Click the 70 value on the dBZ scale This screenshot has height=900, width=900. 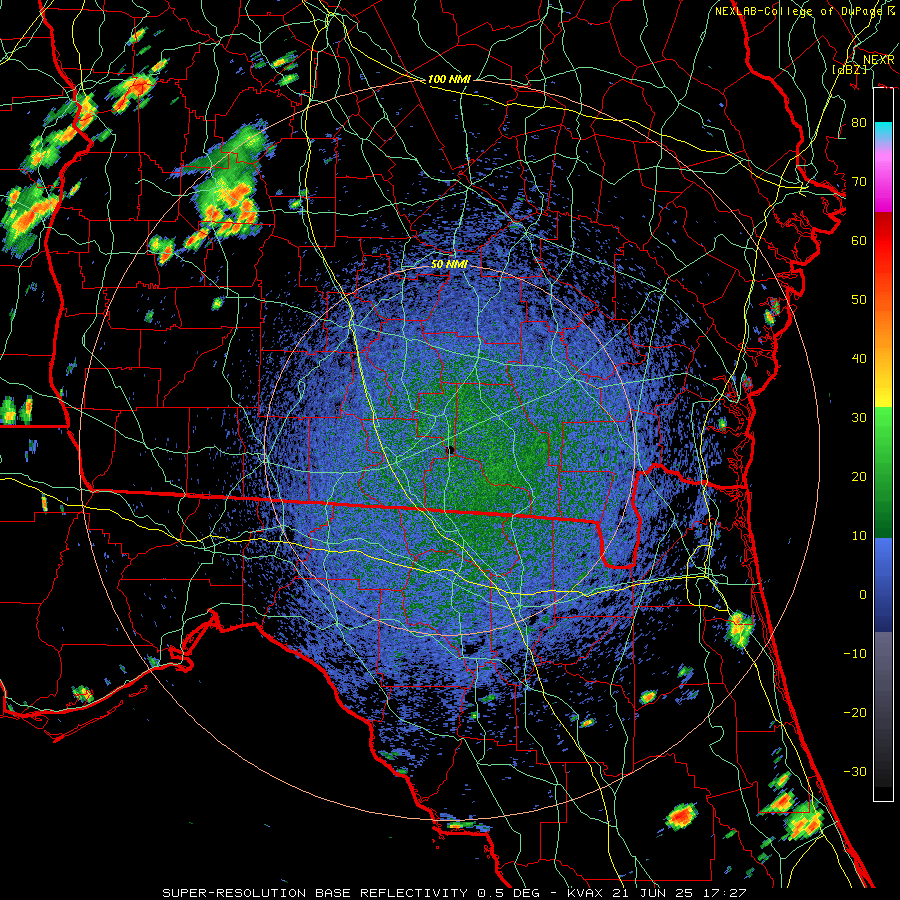pos(859,181)
